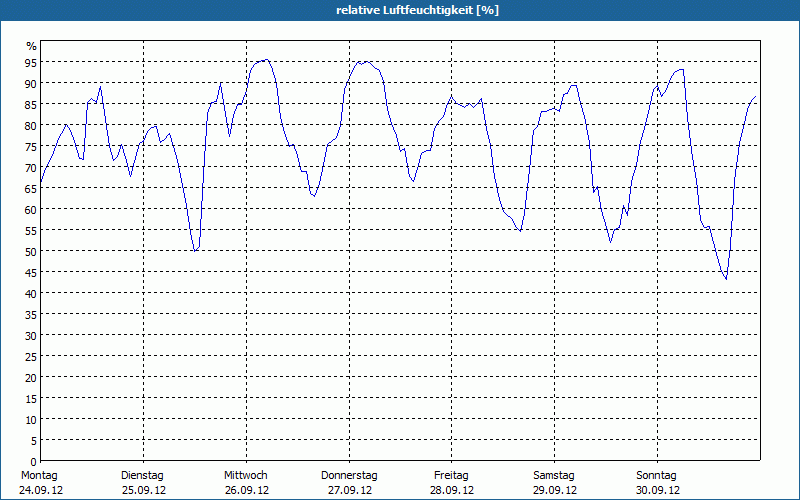The image size is (800, 500).
Task: Click the 'Sonntag' day label
Action: tap(656, 476)
